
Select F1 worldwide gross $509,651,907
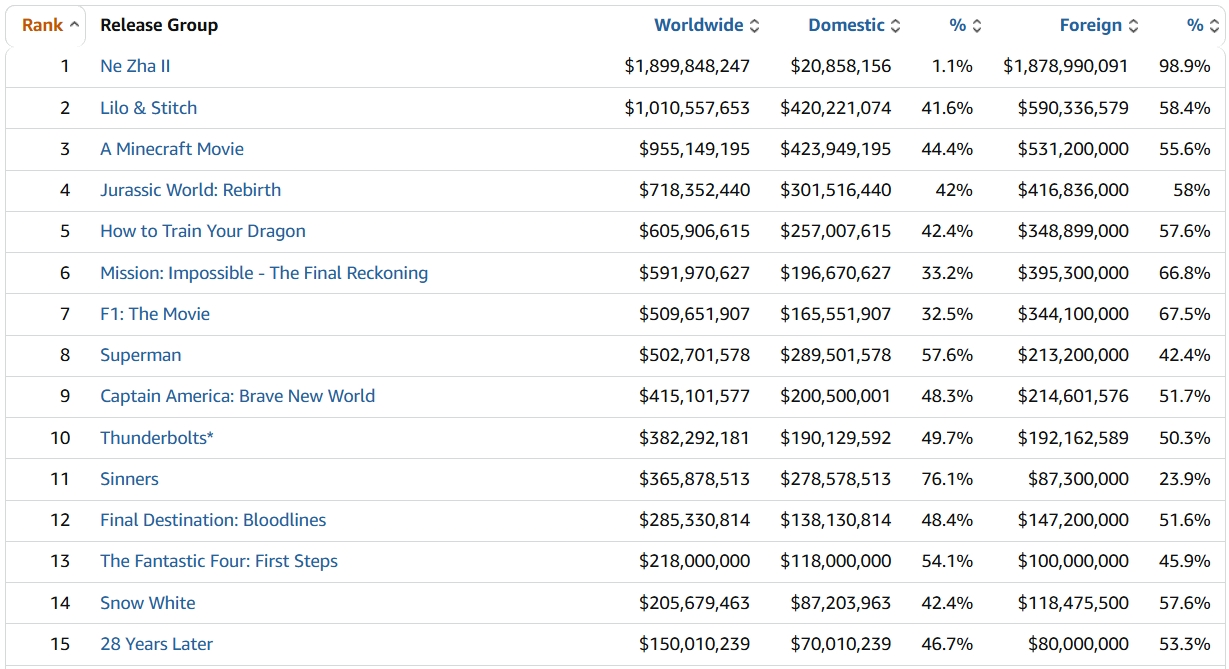pos(695,314)
